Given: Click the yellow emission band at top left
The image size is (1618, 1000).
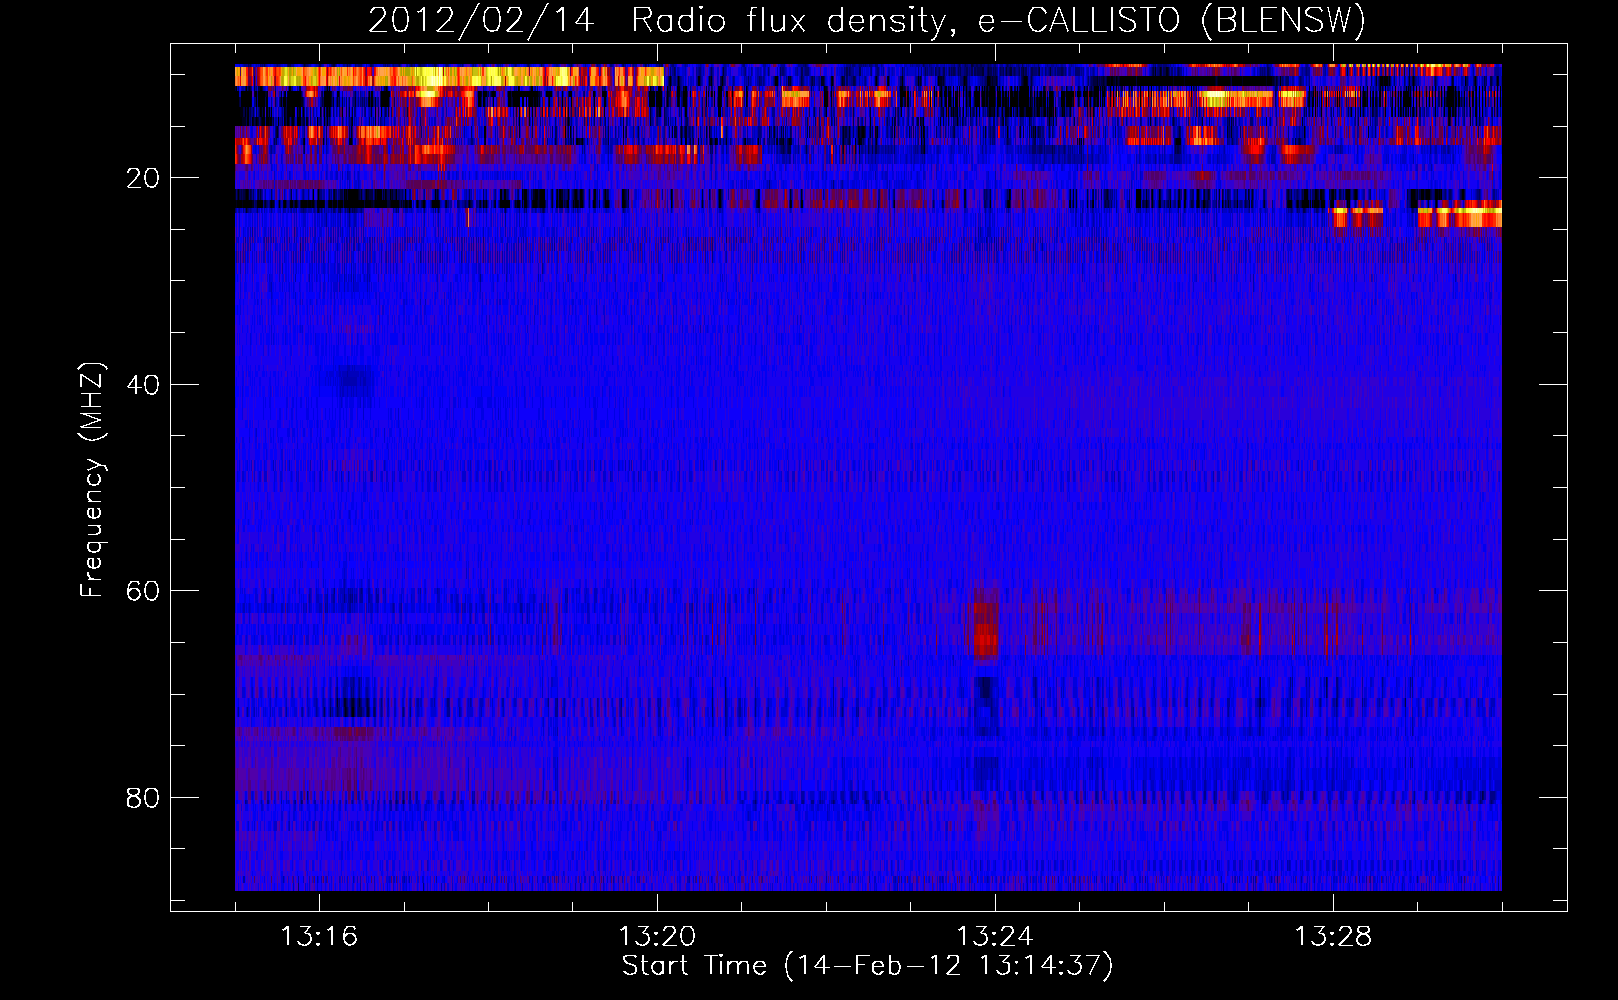Looking at the screenshot, I should [449, 76].
